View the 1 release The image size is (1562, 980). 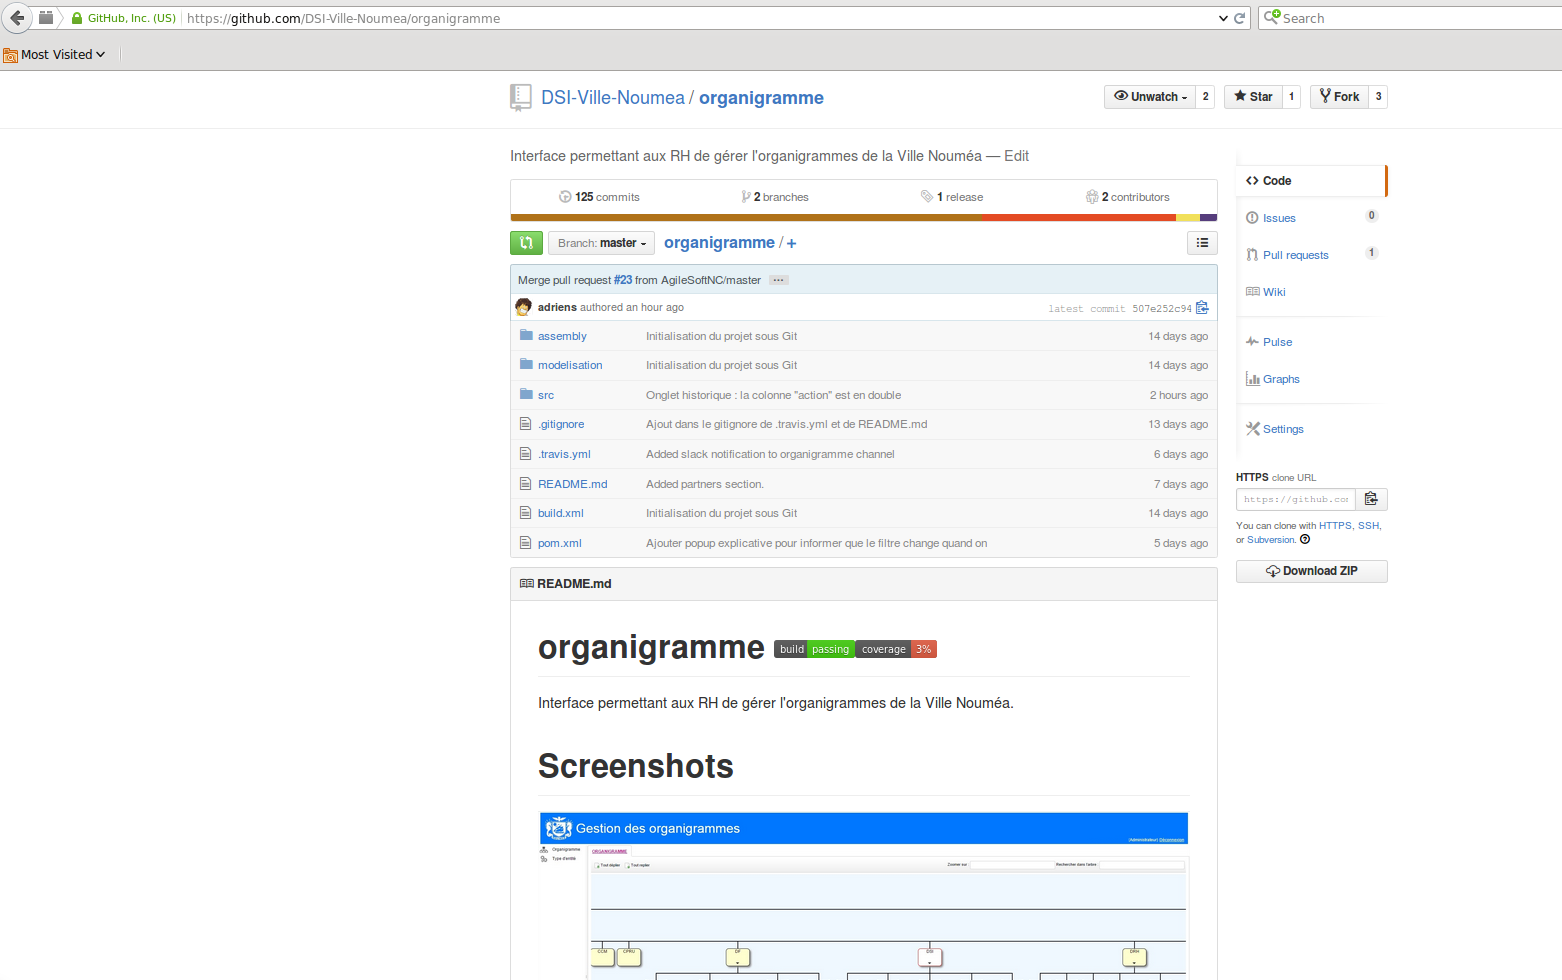(x=952, y=197)
